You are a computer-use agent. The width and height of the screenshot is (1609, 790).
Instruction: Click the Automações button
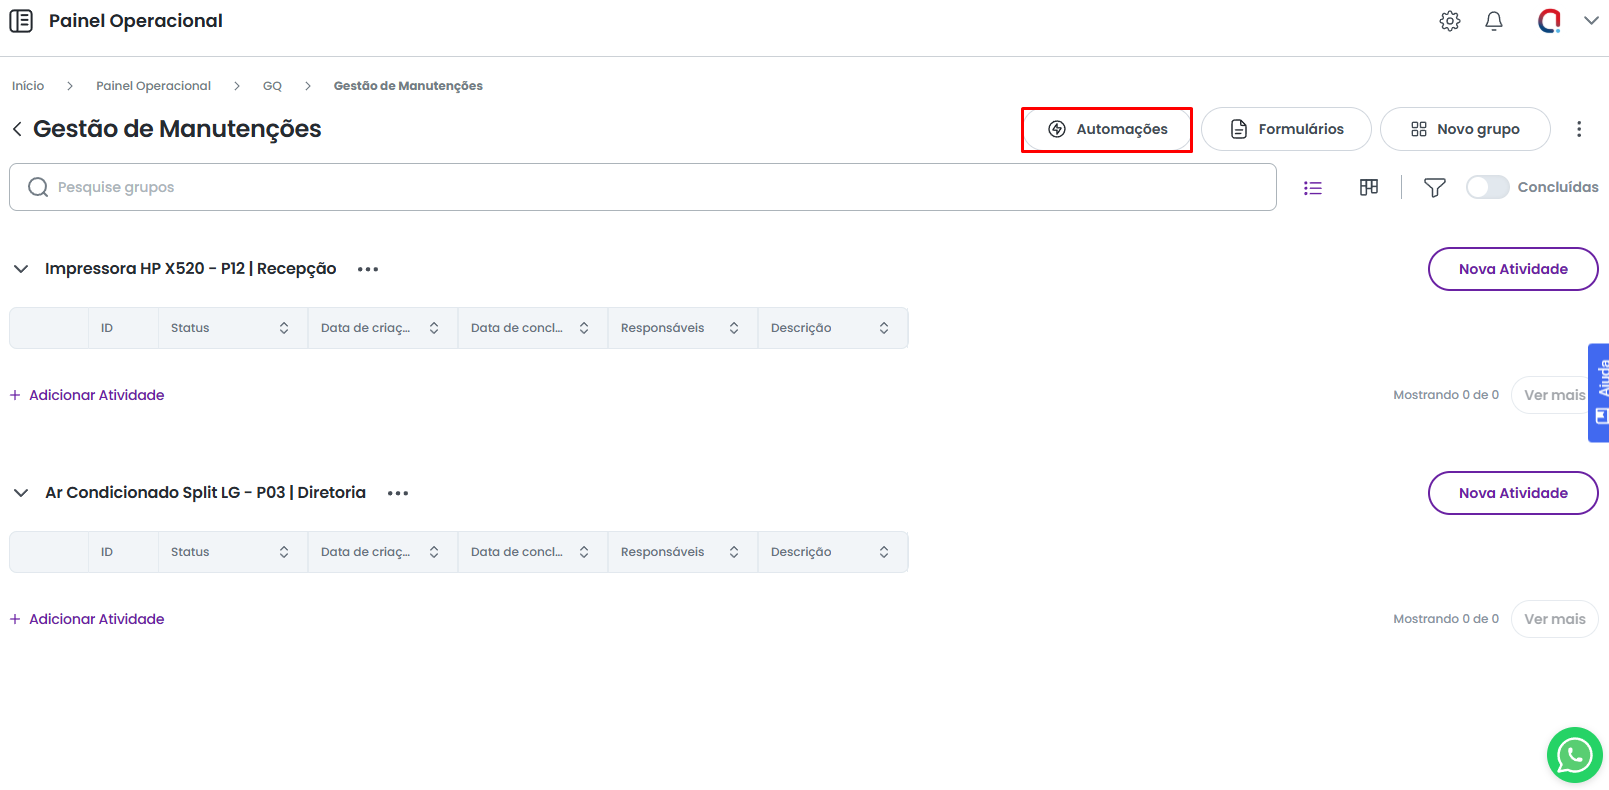coord(1106,129)
